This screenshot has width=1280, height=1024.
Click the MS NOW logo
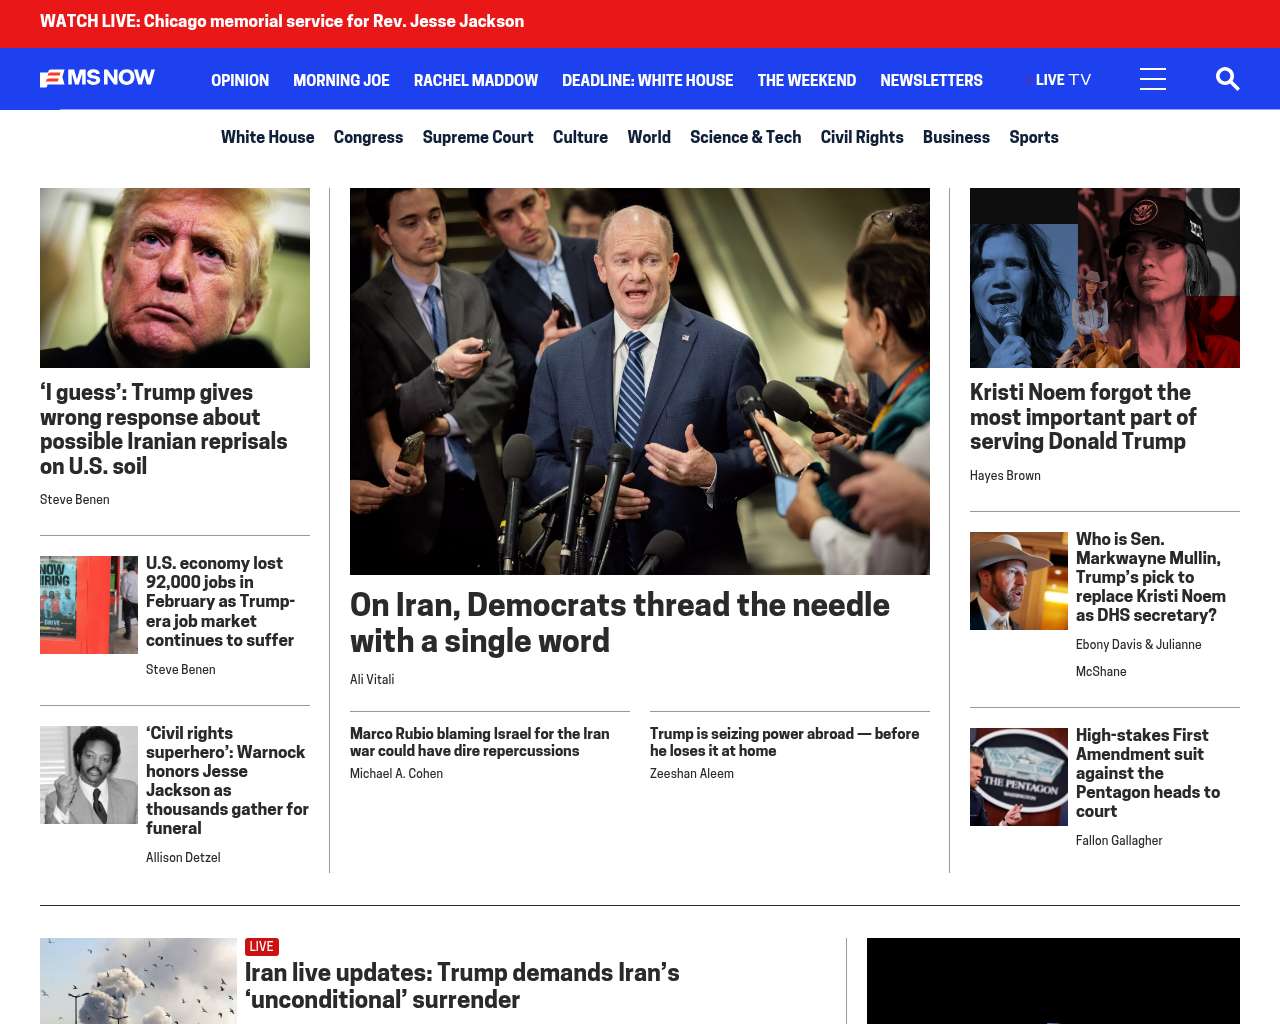[x=97, y=78]
